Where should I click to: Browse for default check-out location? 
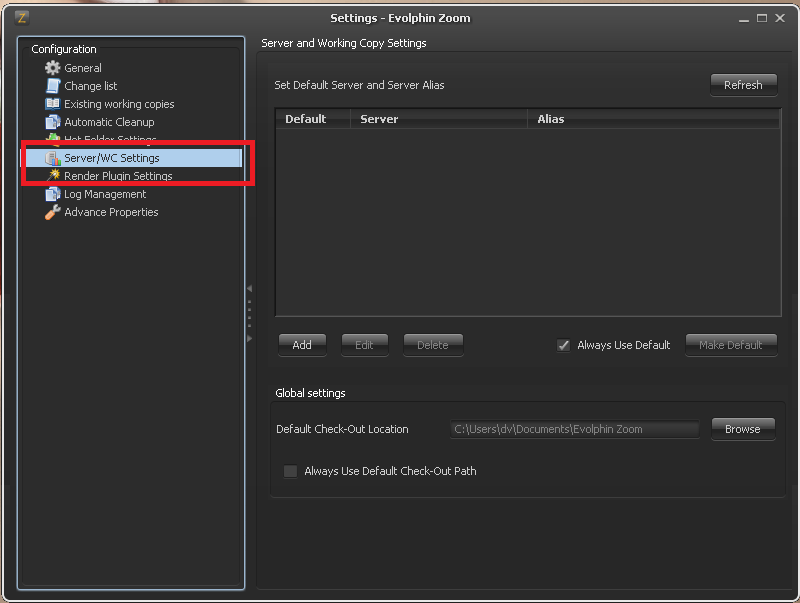(x=743, y=429)
